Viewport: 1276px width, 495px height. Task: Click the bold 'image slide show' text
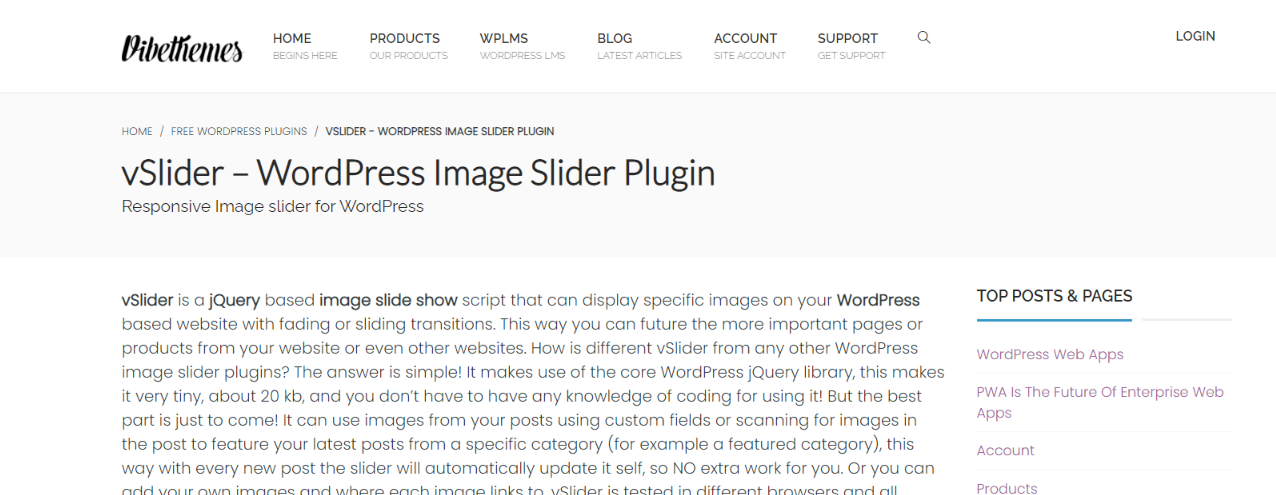point(388,300)
